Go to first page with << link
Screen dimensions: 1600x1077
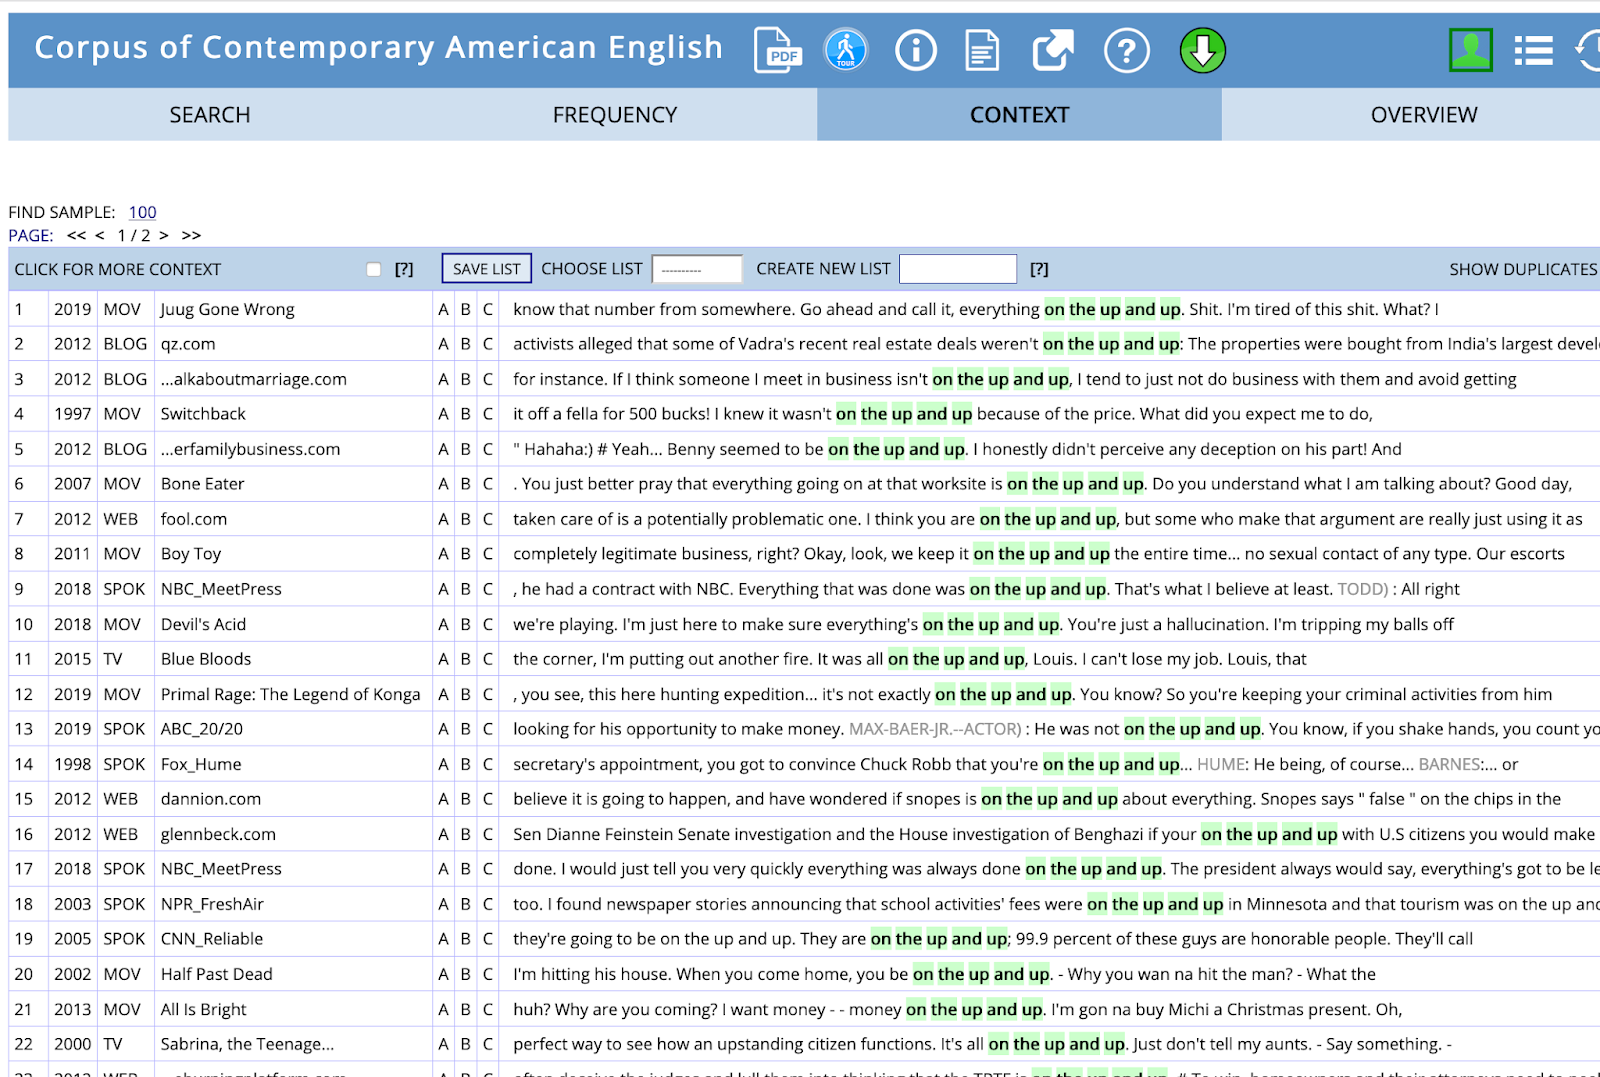76,235
